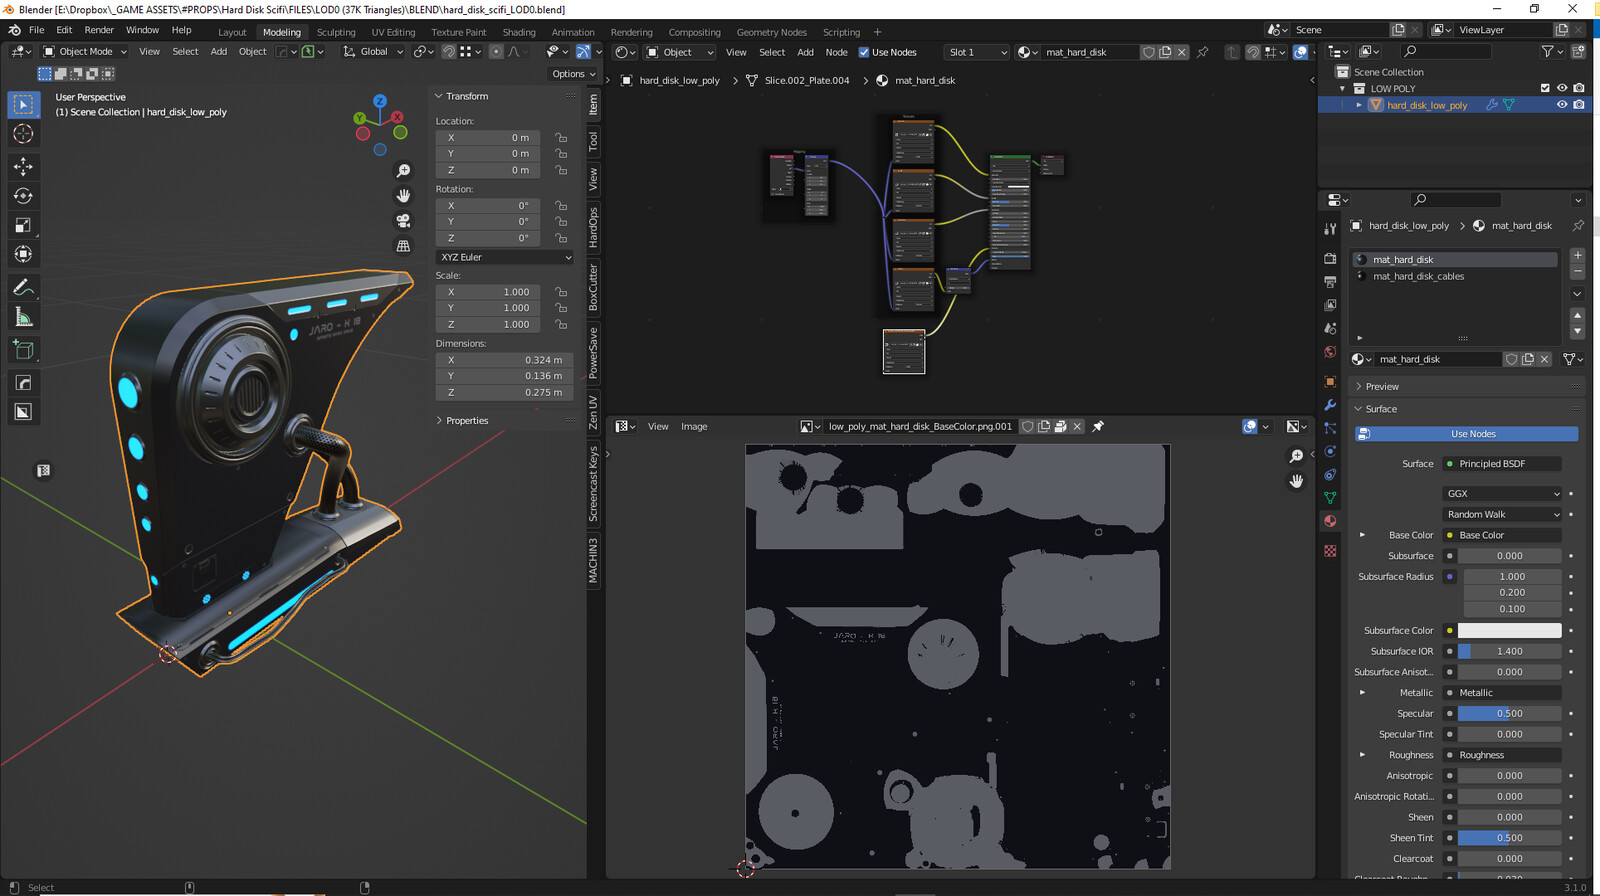Switch to the Shading workspace tab
Screen dimensions: 1600x896
point(519,32)
